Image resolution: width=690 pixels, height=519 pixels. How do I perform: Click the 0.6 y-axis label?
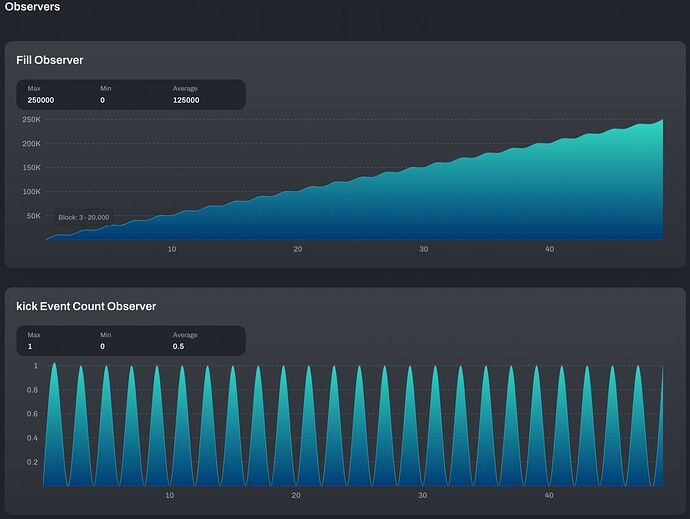pyautogui.click(x=33, y=414)
